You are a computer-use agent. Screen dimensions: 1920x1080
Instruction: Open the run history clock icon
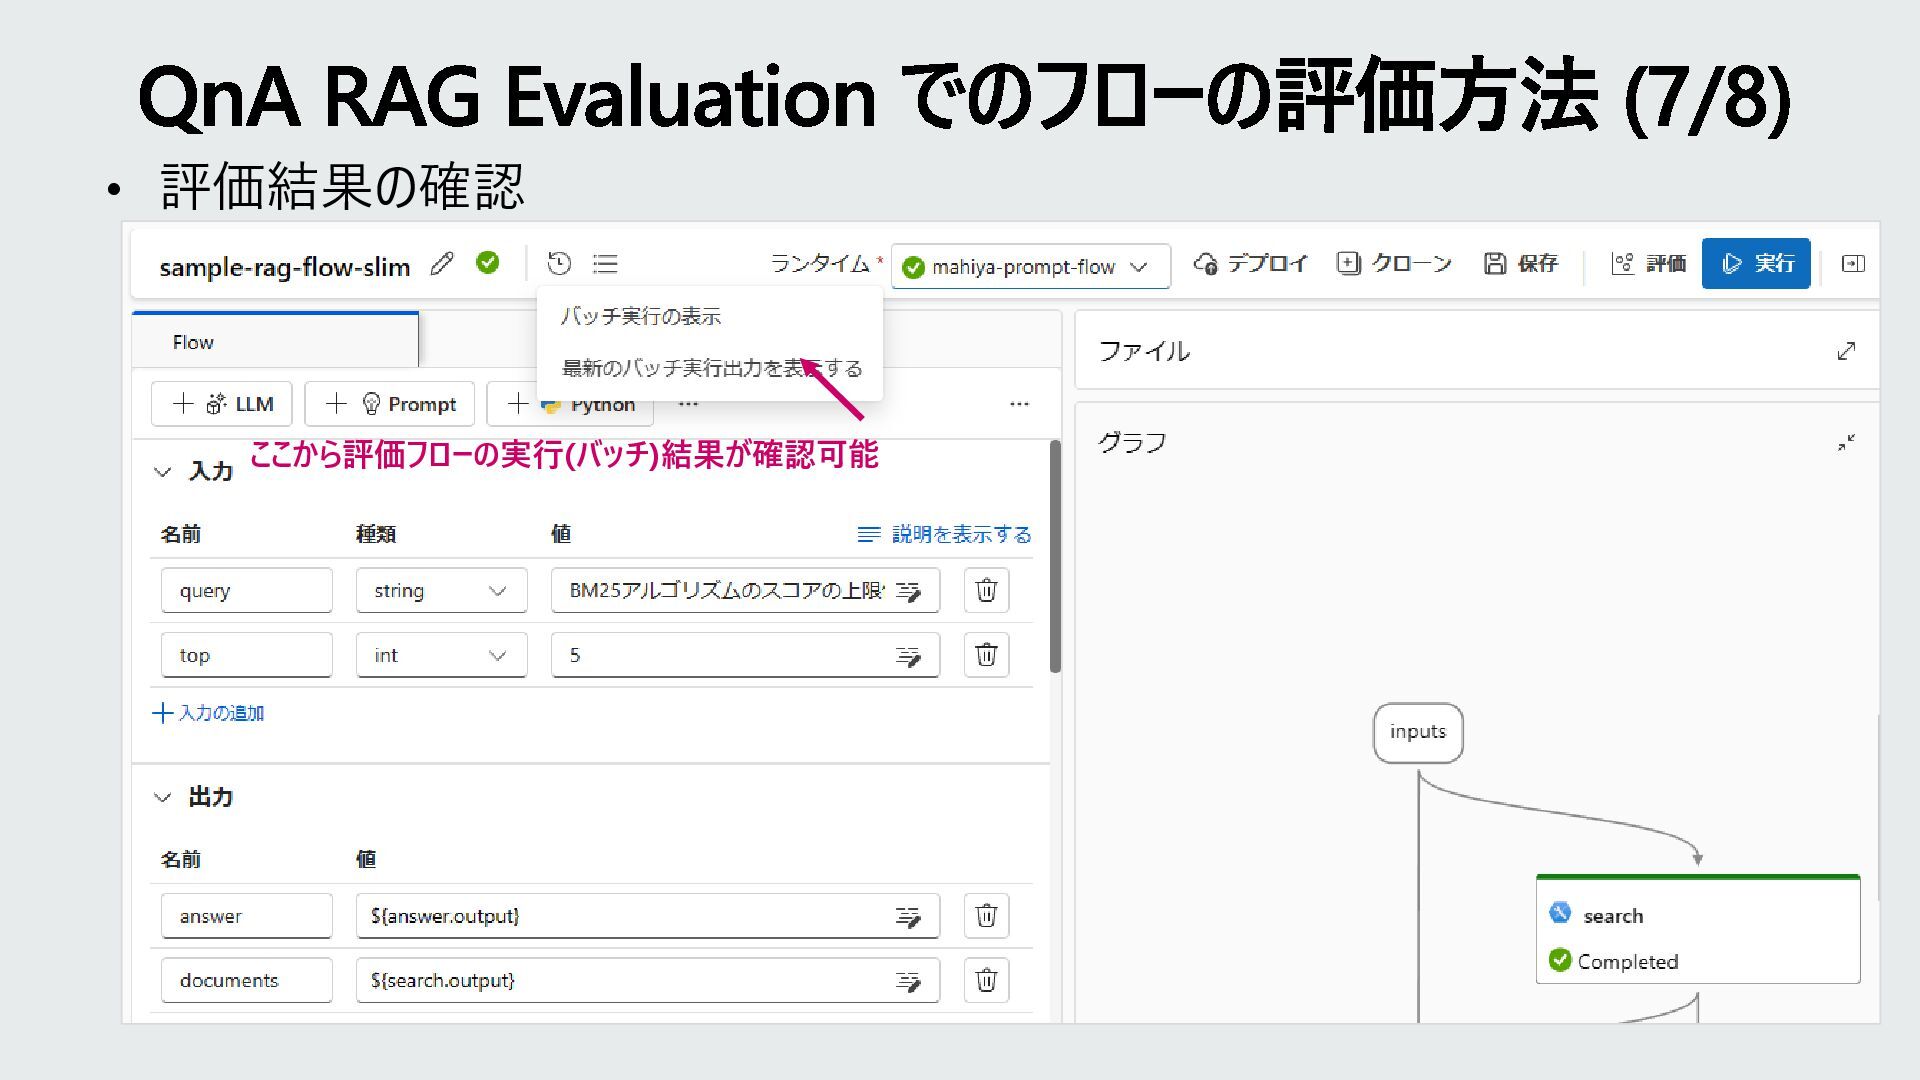click(559, 264)
